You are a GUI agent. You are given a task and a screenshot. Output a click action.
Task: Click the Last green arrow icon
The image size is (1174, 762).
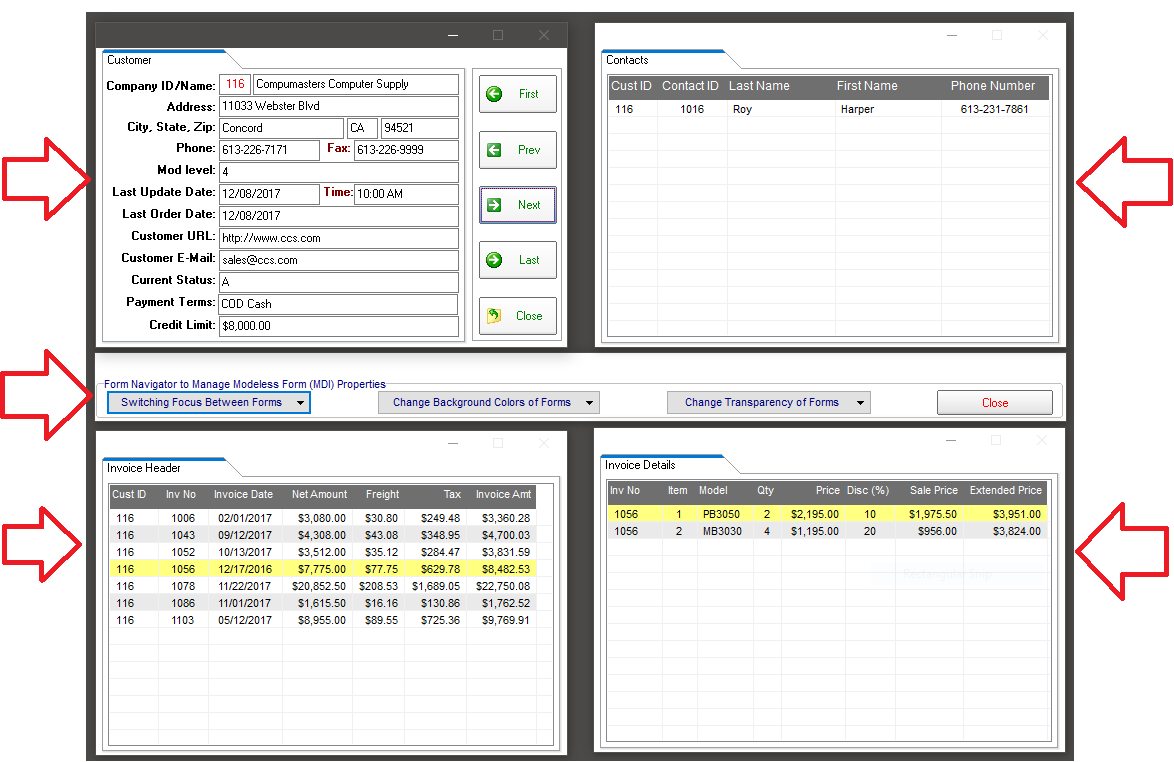point(494,260)
